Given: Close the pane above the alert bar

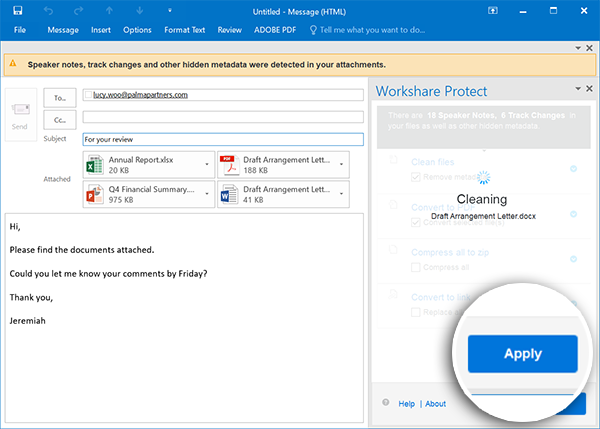Looking at the screenshot, I should (589, 48).
